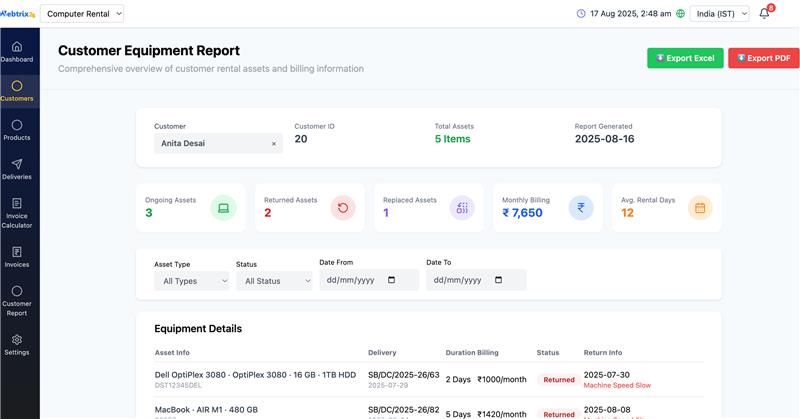Screen dimensions: 800x419
Task: Open Settings in the sidebar
Action: (x=17, y=345)
